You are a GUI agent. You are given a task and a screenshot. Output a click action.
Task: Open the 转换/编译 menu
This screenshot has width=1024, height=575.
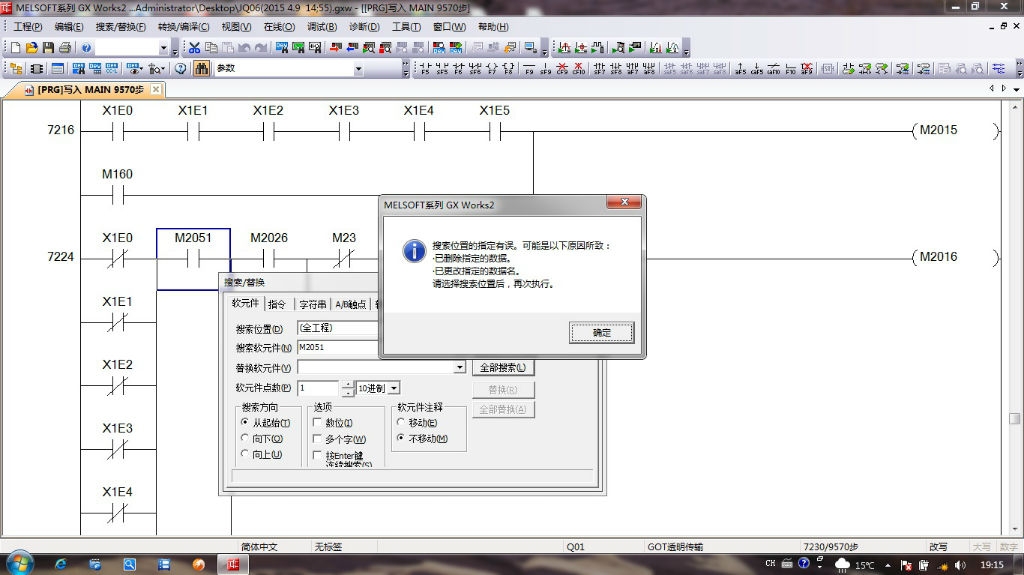184,27
